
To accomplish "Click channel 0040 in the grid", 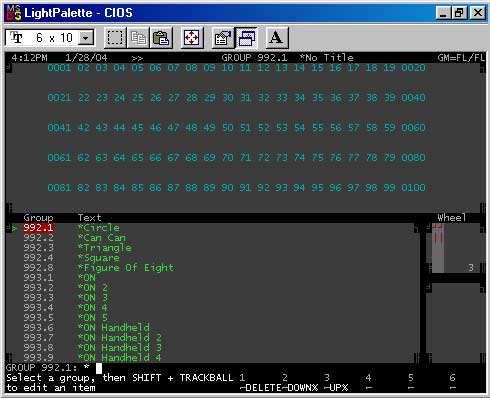I will click(413, 98).
